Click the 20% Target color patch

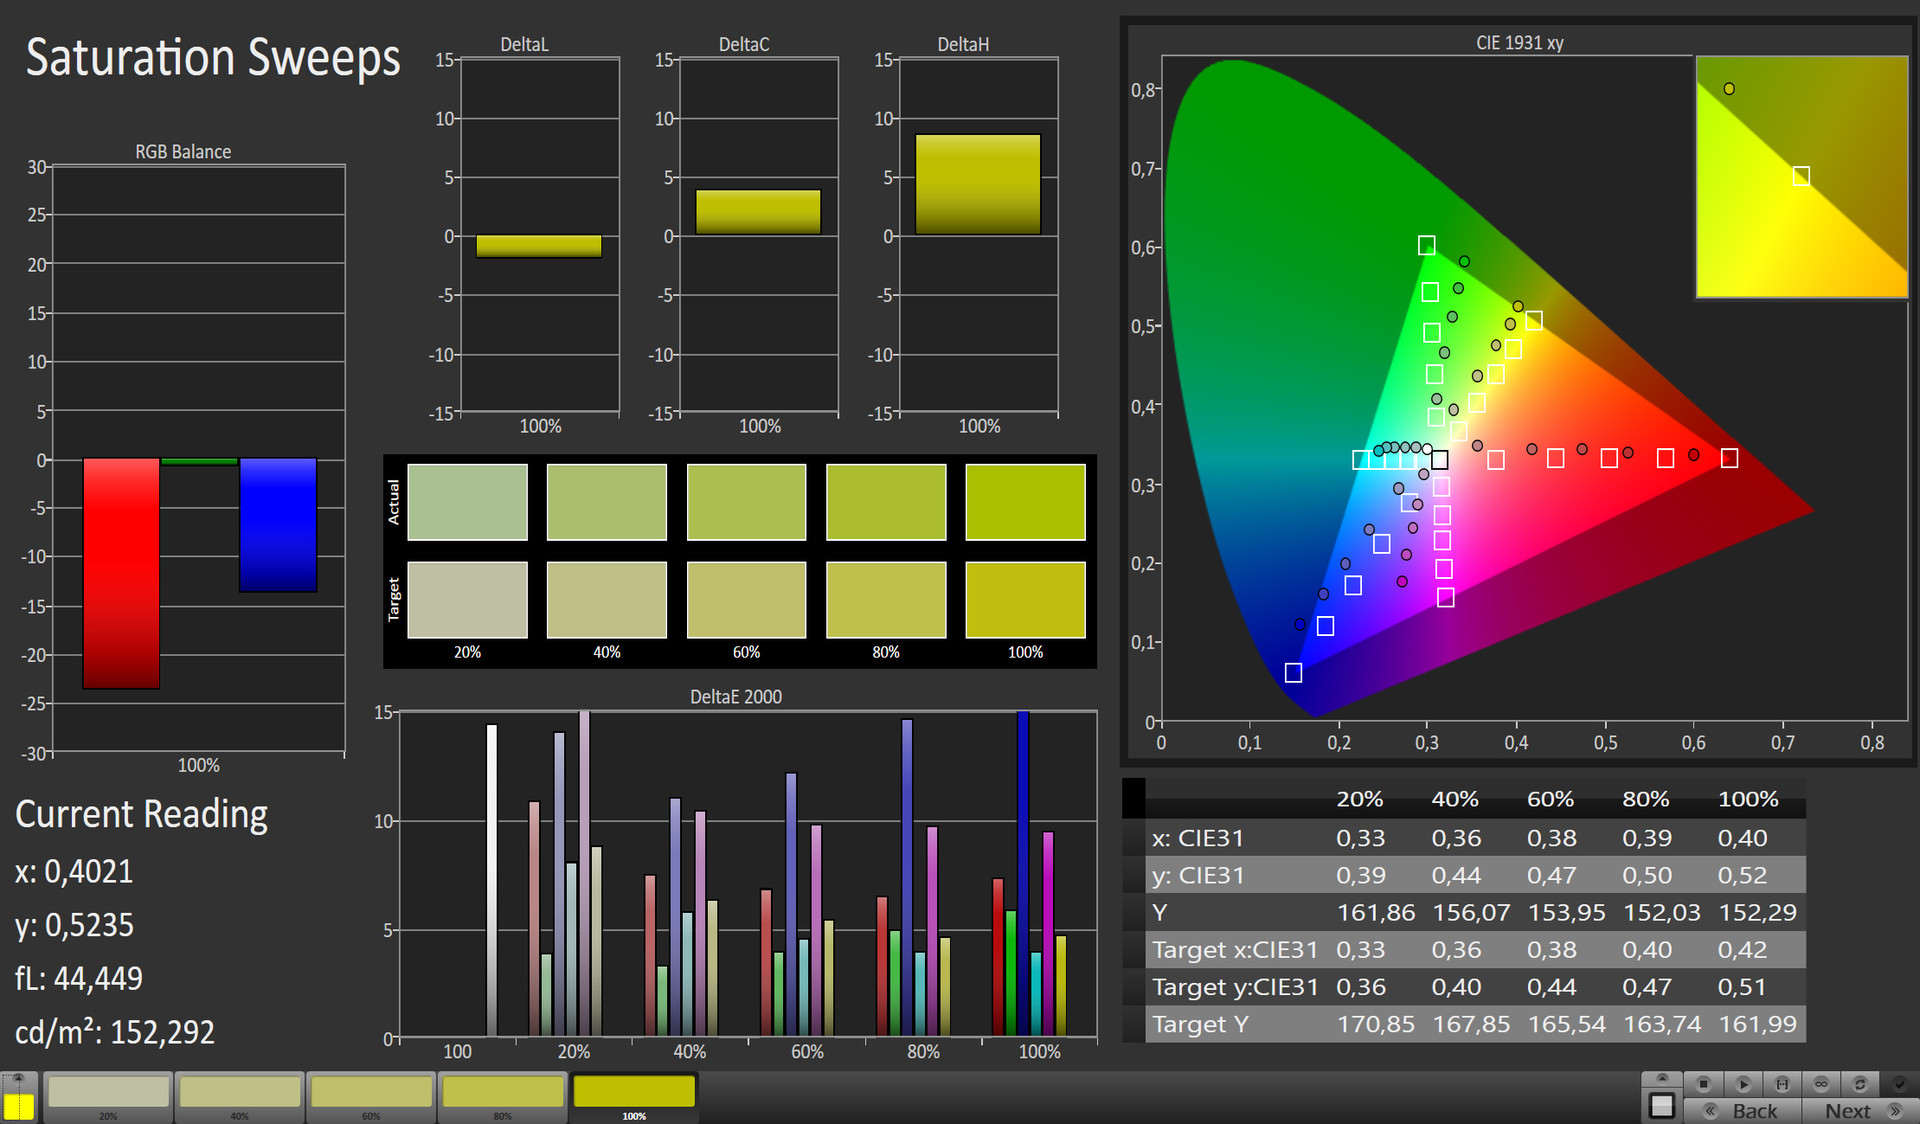tap(467, 599)
